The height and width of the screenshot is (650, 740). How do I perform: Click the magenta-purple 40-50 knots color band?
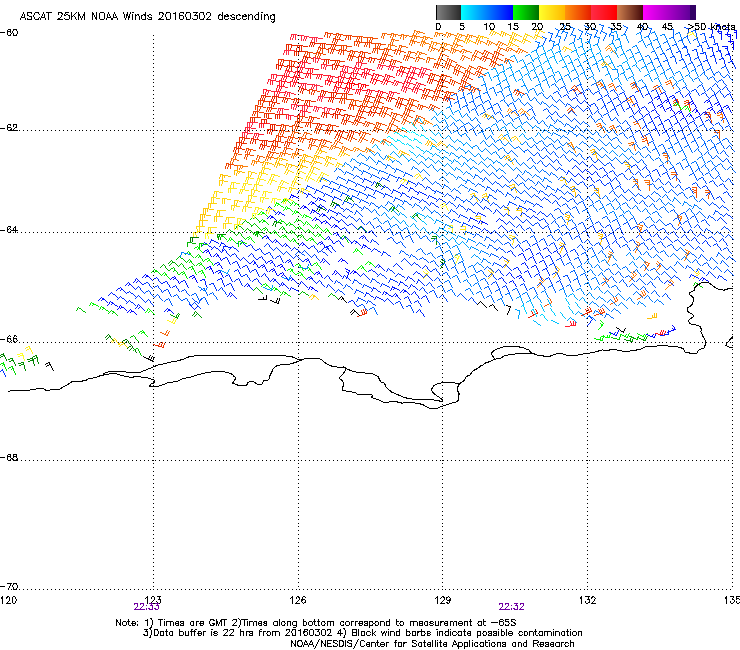coord(669,12)
